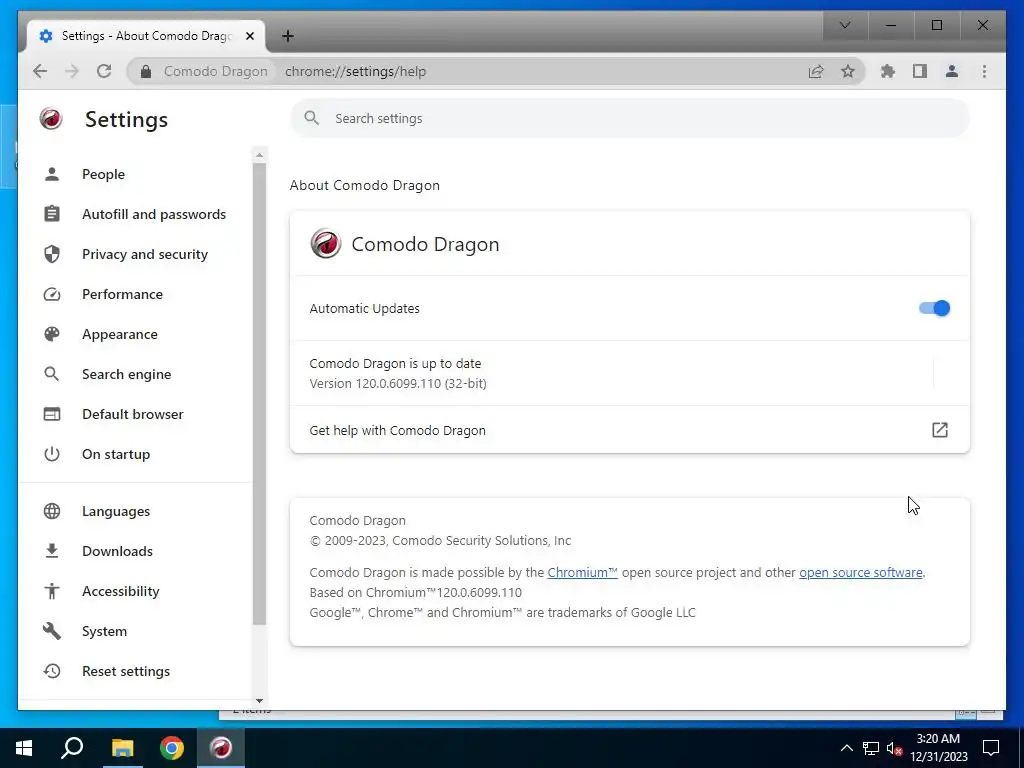
Task: Click the magnifier icon in Search settings
Action: (312, 118)
